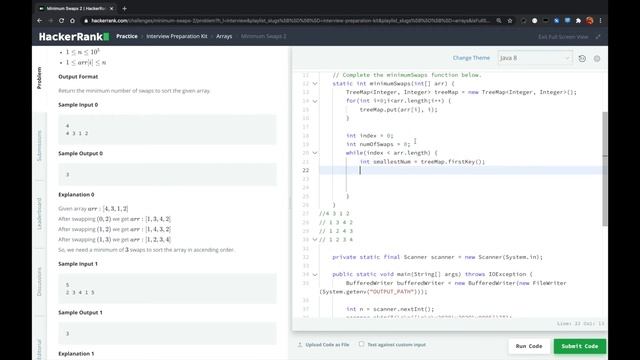Open the Chrome three-dot menu
The width and height of the screenshot is (640, 360).
pyautogui.click(x=600, y=20)
